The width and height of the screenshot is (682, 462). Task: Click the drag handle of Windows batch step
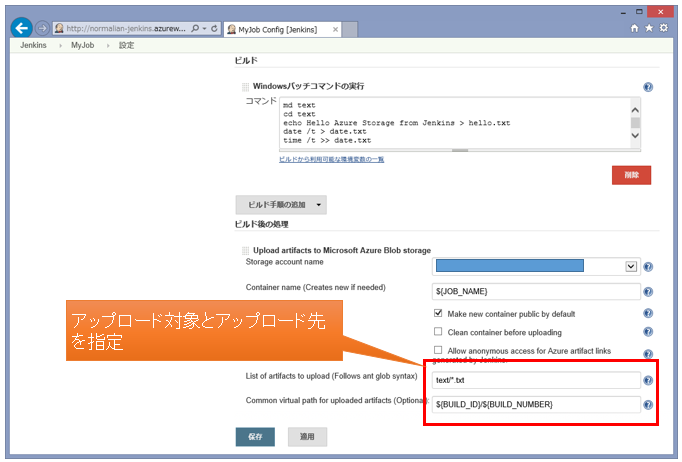coord(245,87)
